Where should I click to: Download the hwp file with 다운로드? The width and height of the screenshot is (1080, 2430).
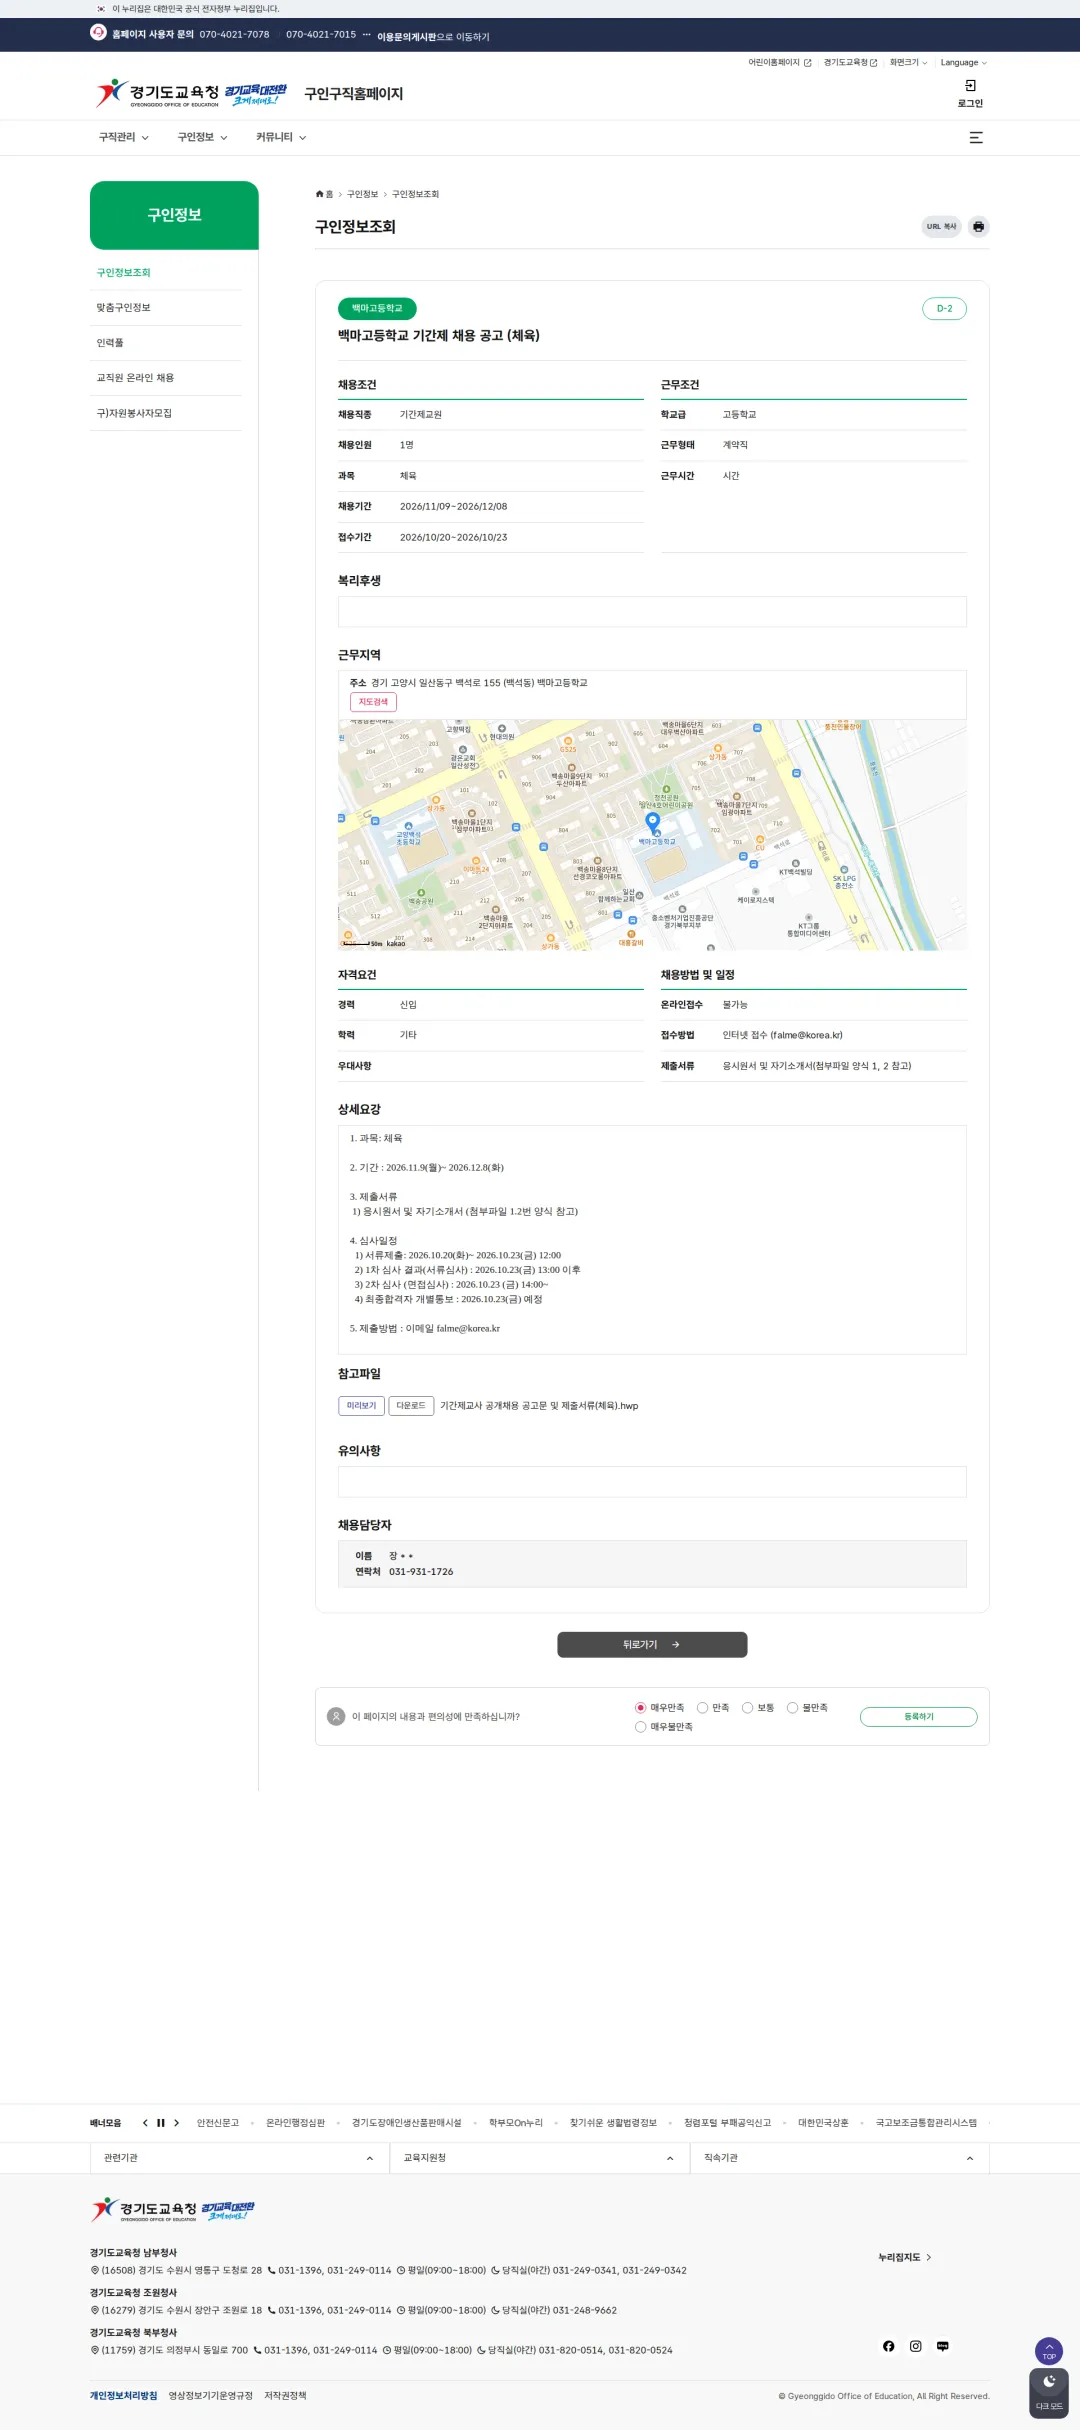pyautogui.click(x=411, y=1406)
